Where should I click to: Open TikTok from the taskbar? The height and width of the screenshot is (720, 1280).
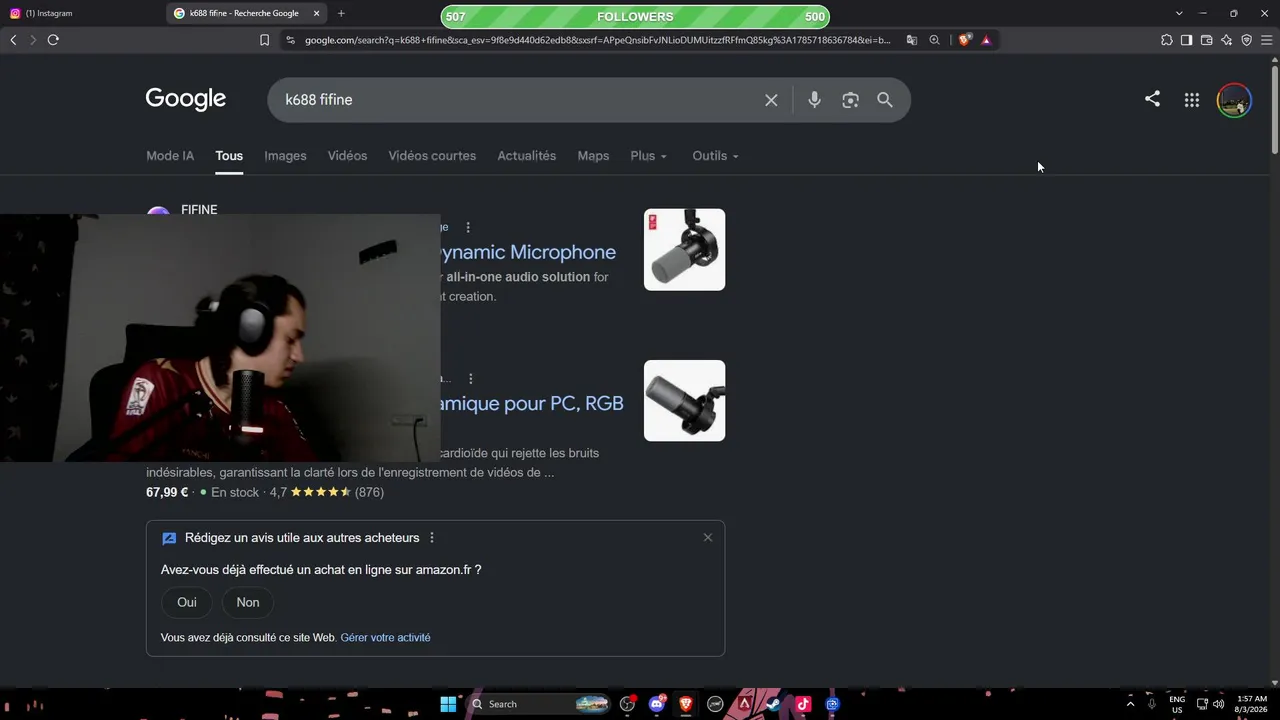[803, 704]
